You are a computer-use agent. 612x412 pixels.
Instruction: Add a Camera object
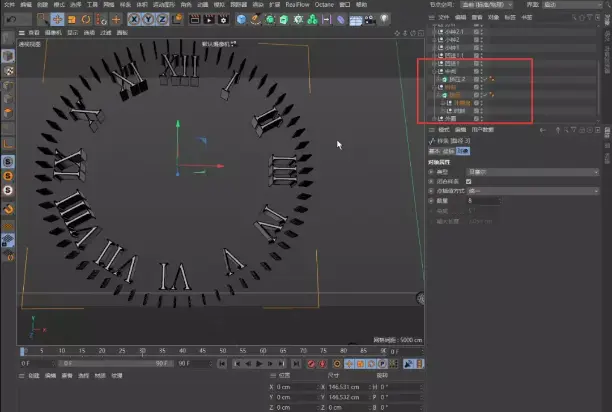[x=370, y=19]
